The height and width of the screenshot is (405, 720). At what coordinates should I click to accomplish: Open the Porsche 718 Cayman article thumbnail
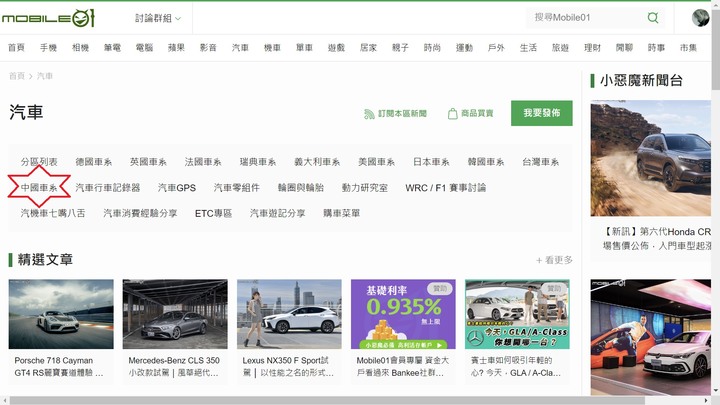(x=61, y=314)
